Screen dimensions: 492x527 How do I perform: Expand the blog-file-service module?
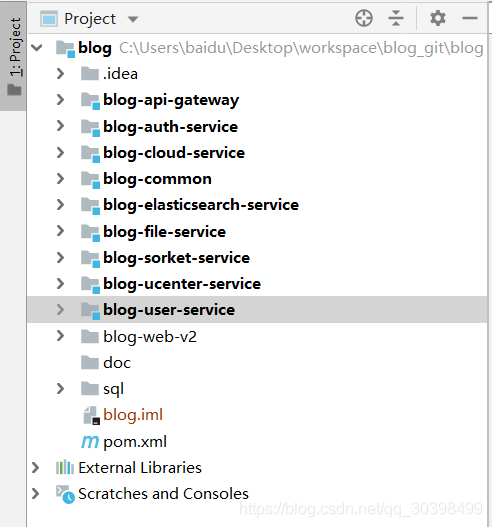(60, 231)
